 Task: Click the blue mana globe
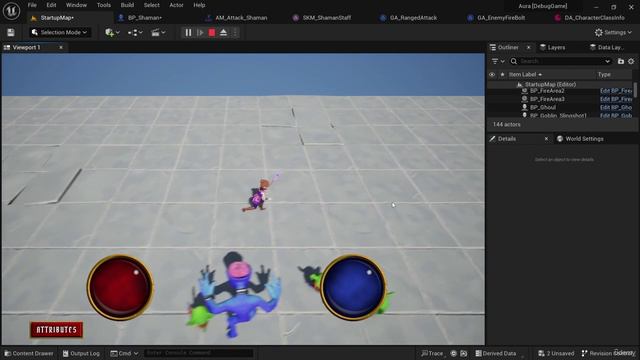point(353,287)
